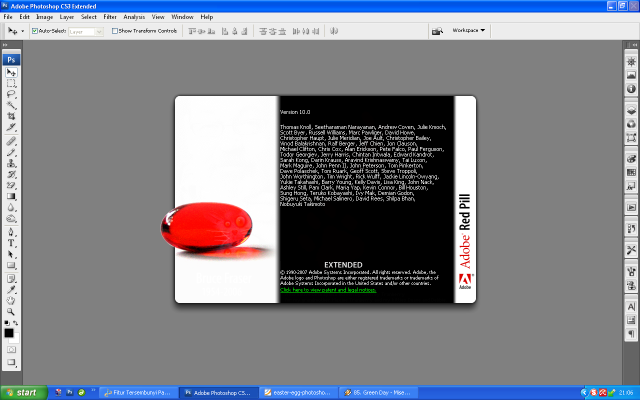Select the Eyedropper tool
Image resolution: width=640 pixels, height=400 pixels.
[11, 290]
